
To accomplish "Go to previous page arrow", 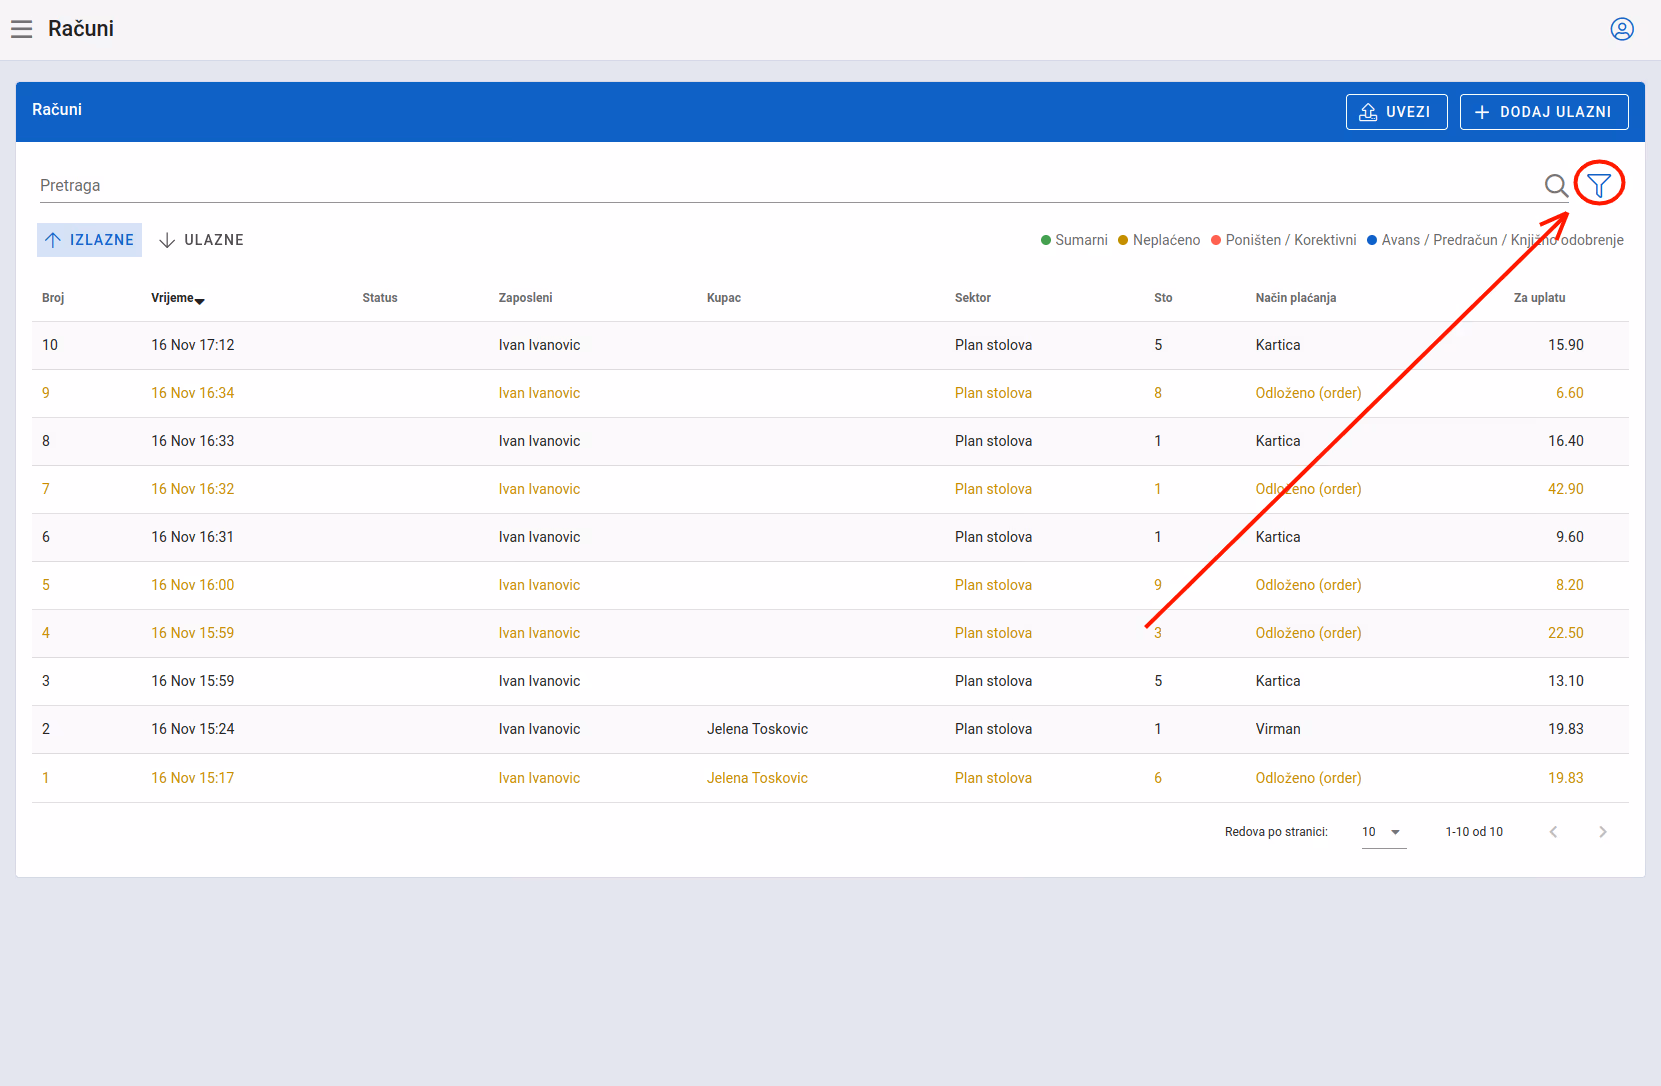I will (x=1553, y=832).
